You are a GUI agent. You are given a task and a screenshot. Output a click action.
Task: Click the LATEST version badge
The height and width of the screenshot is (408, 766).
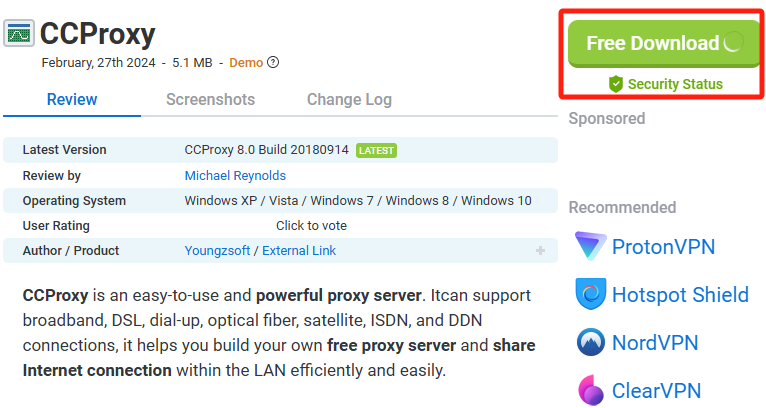coord(376,150)
